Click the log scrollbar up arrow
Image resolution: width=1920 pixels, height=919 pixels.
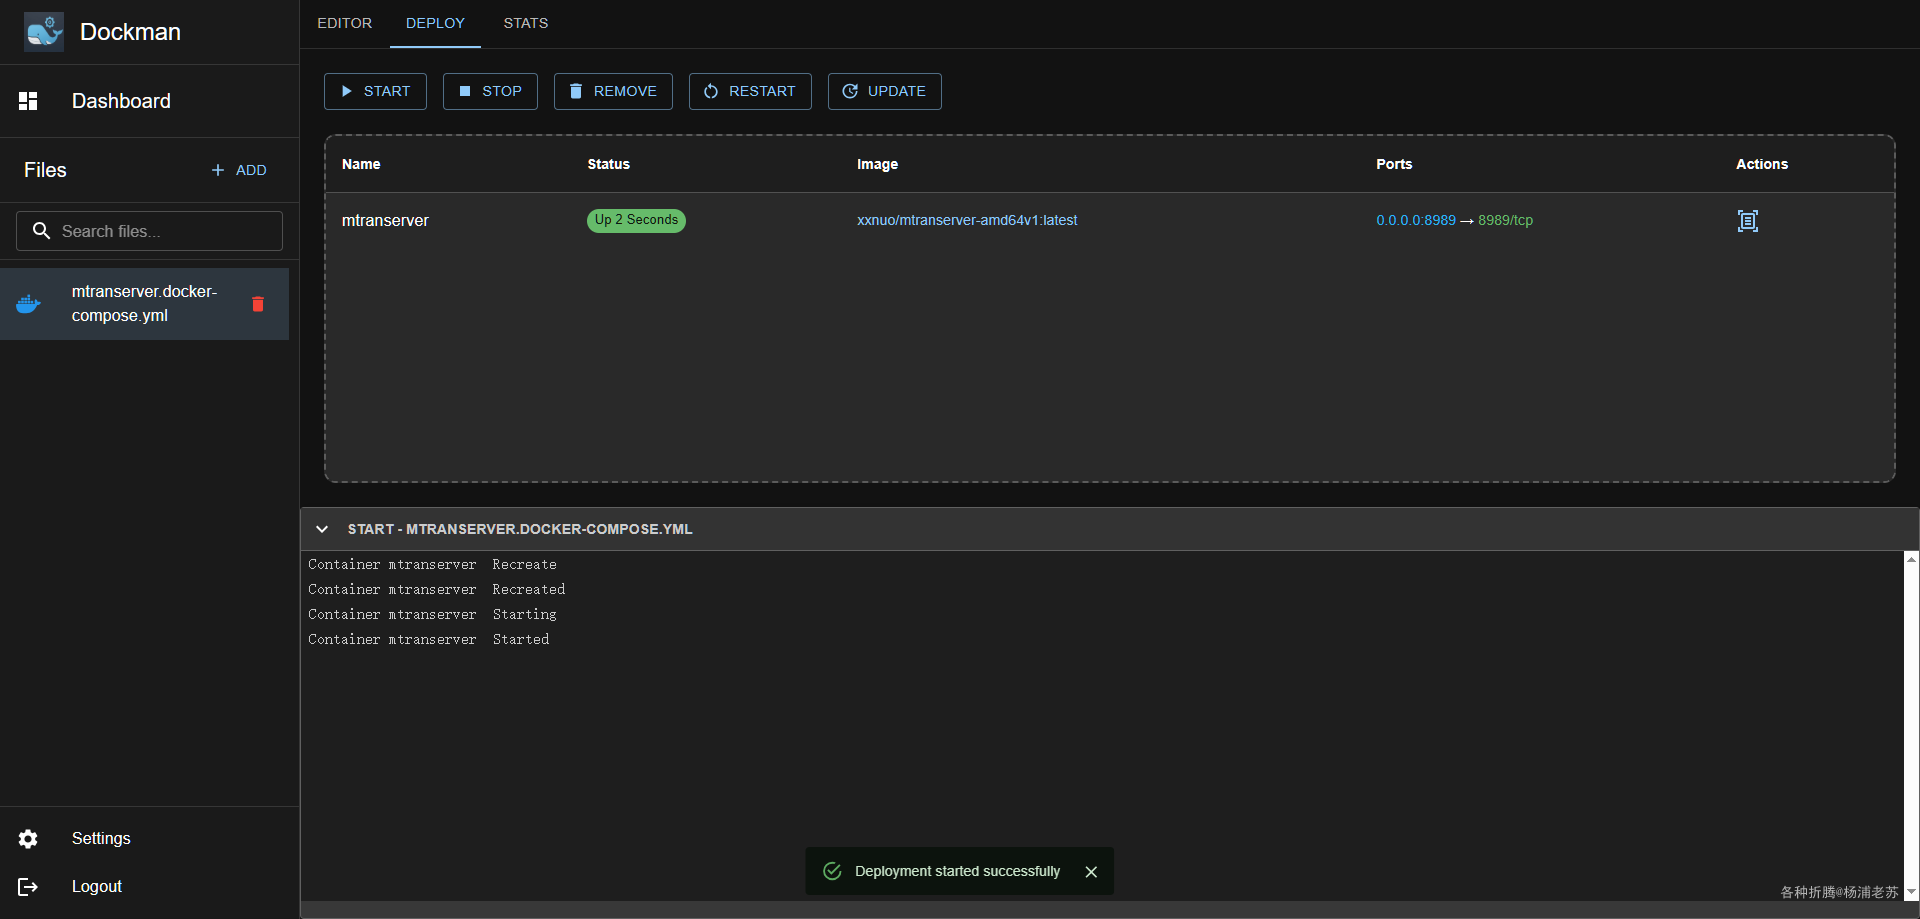click(x=1911, y=560)
